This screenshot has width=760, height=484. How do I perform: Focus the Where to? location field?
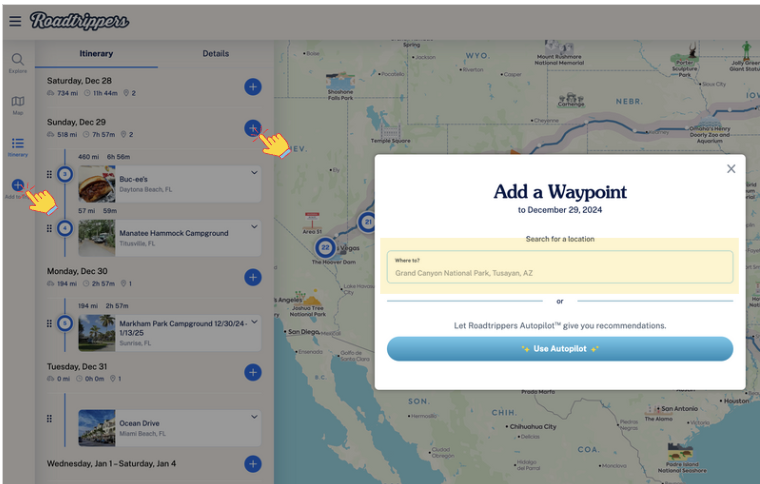point(560,267)
